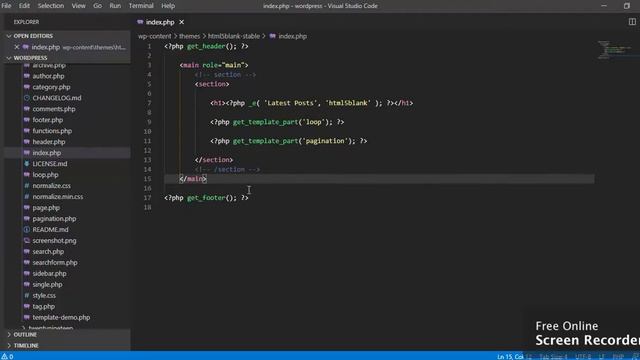Open the View menu
Screen dimensions: 640x360
(78, 6)
